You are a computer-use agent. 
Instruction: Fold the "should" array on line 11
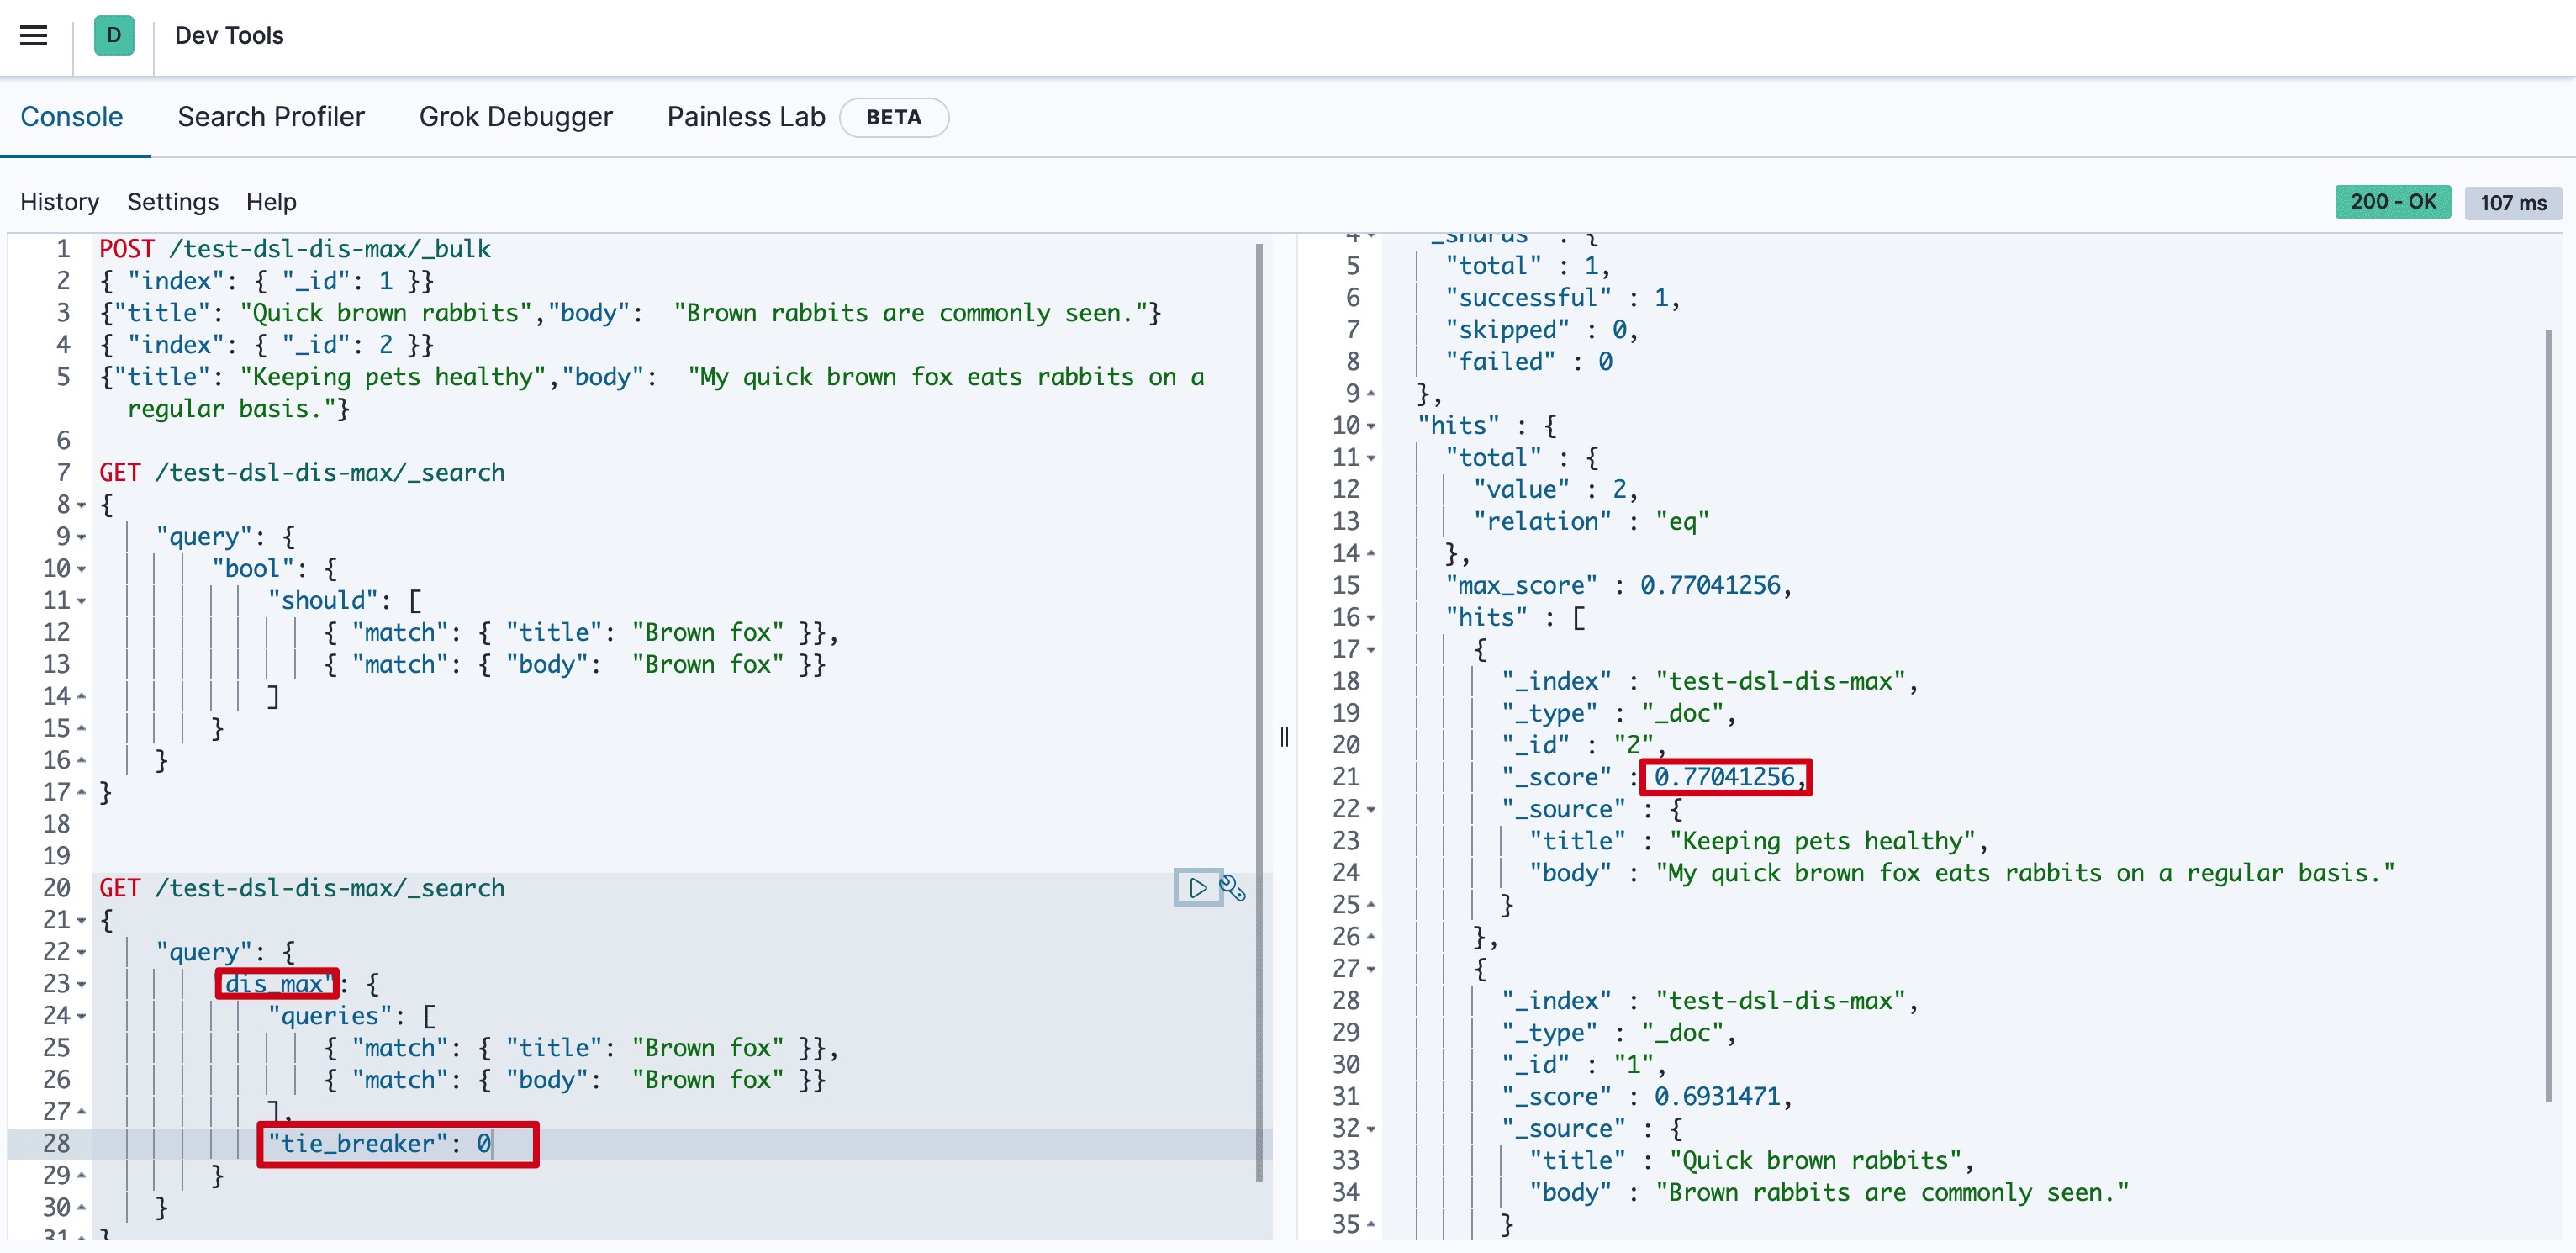82,601
